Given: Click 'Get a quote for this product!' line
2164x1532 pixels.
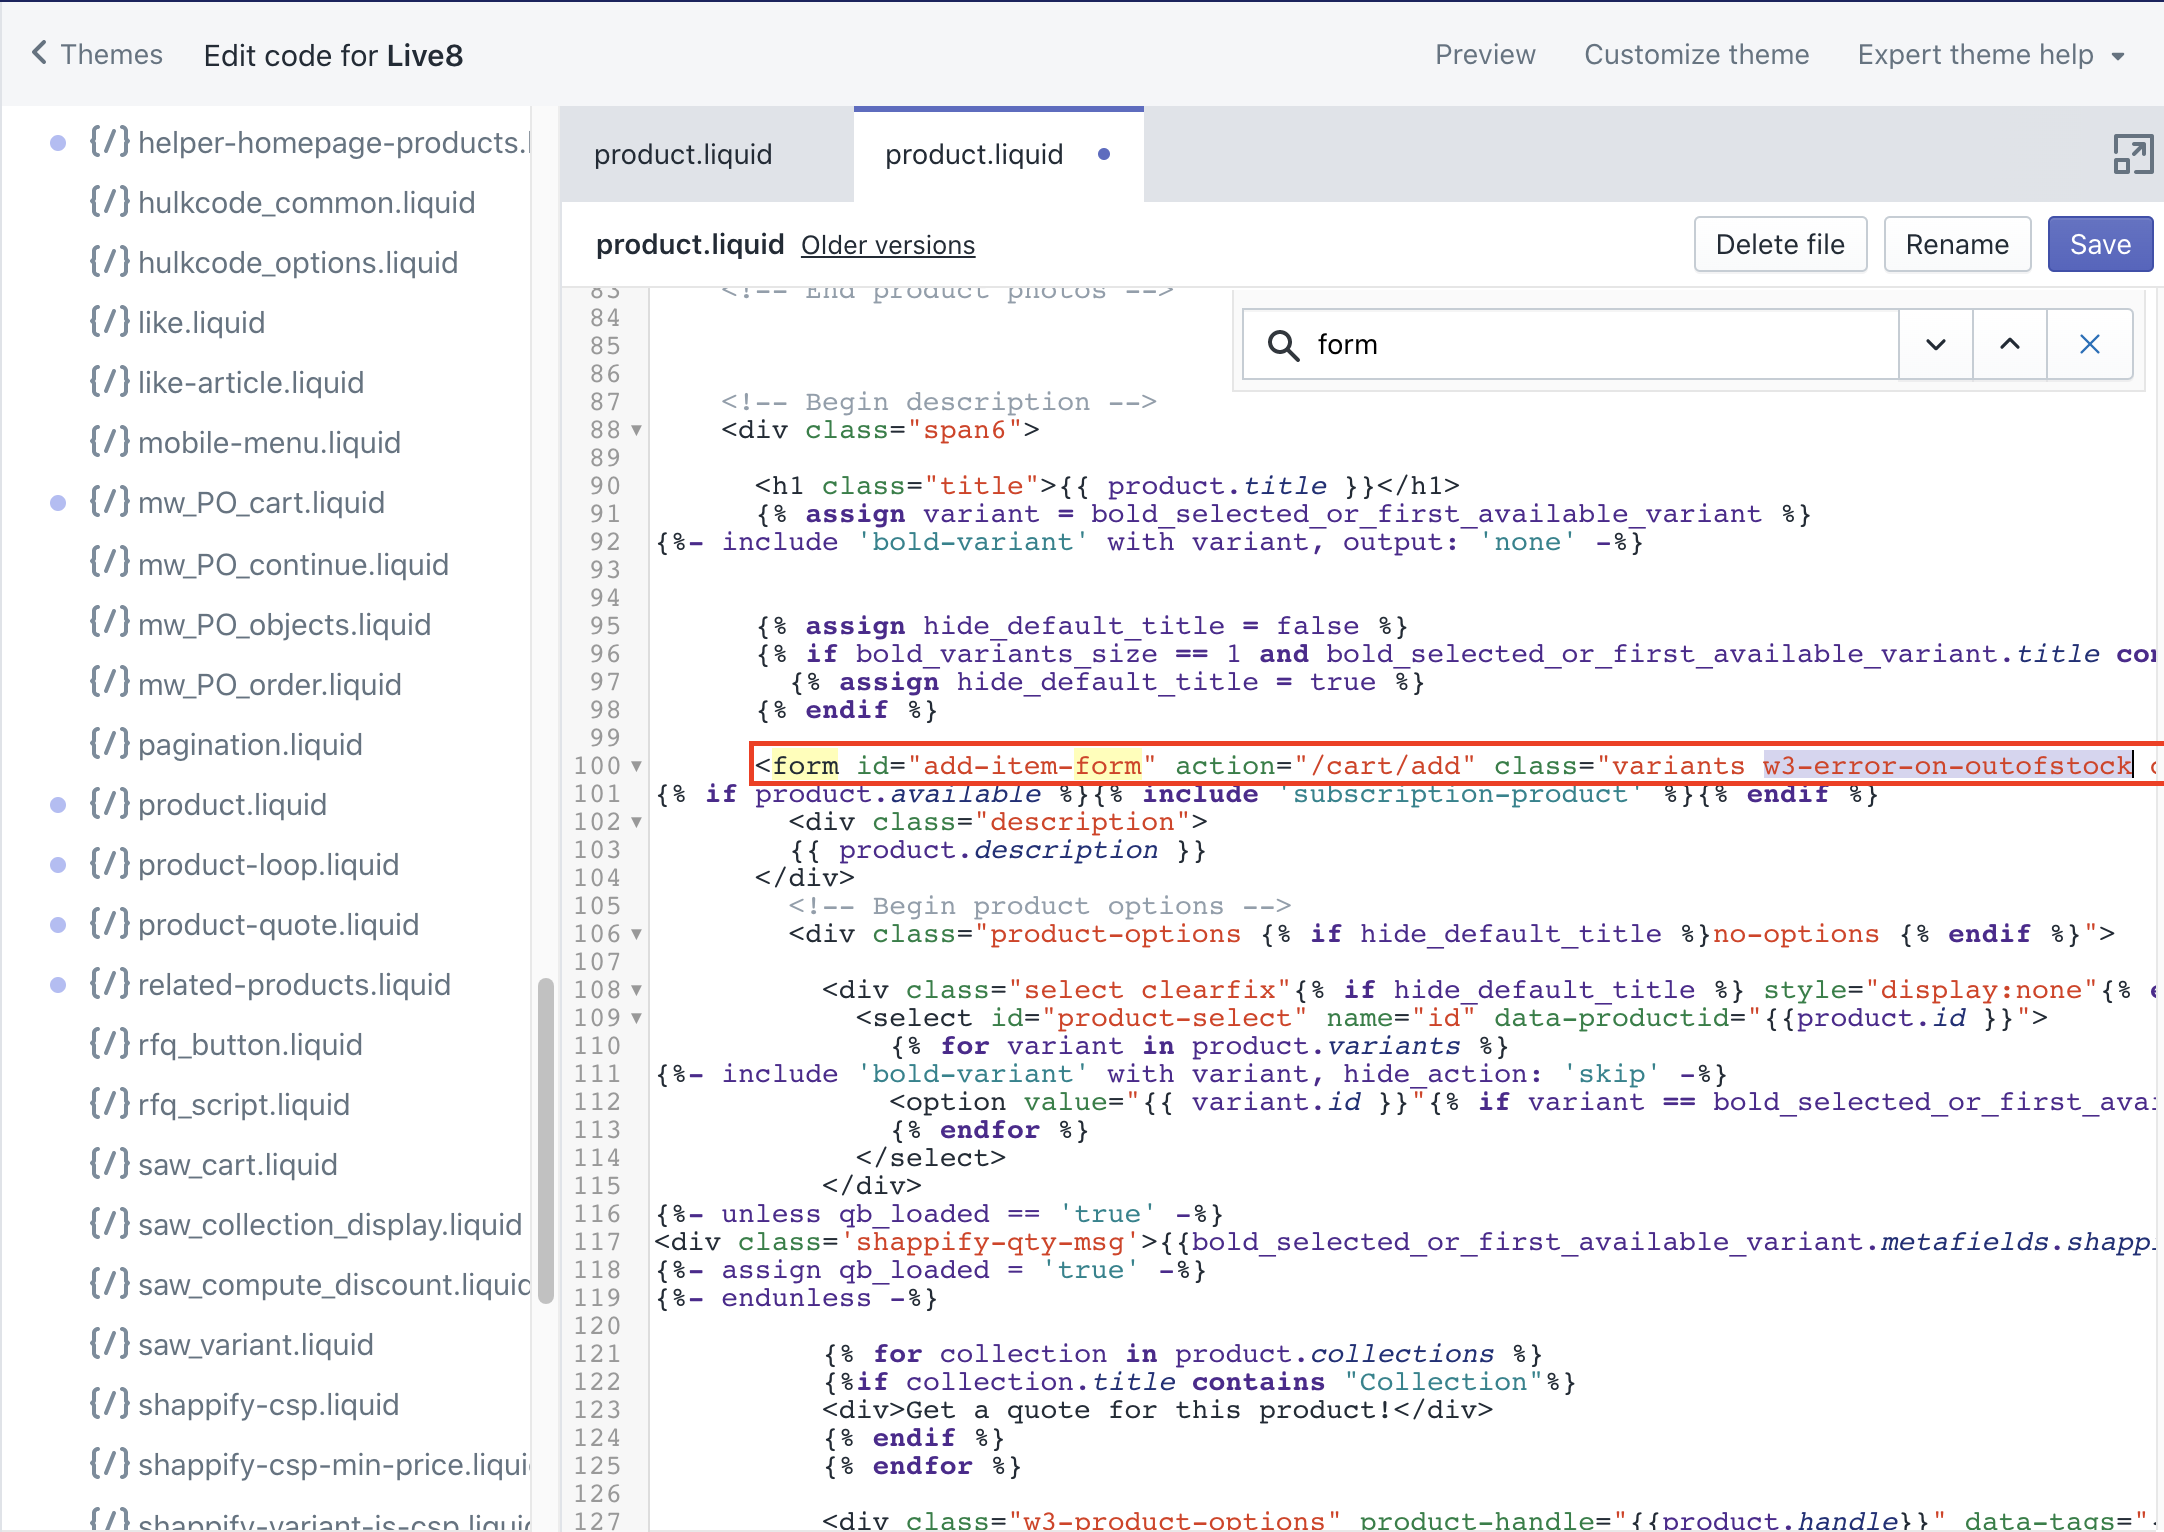Looking at the screenshot, I should point(1157,1410).
